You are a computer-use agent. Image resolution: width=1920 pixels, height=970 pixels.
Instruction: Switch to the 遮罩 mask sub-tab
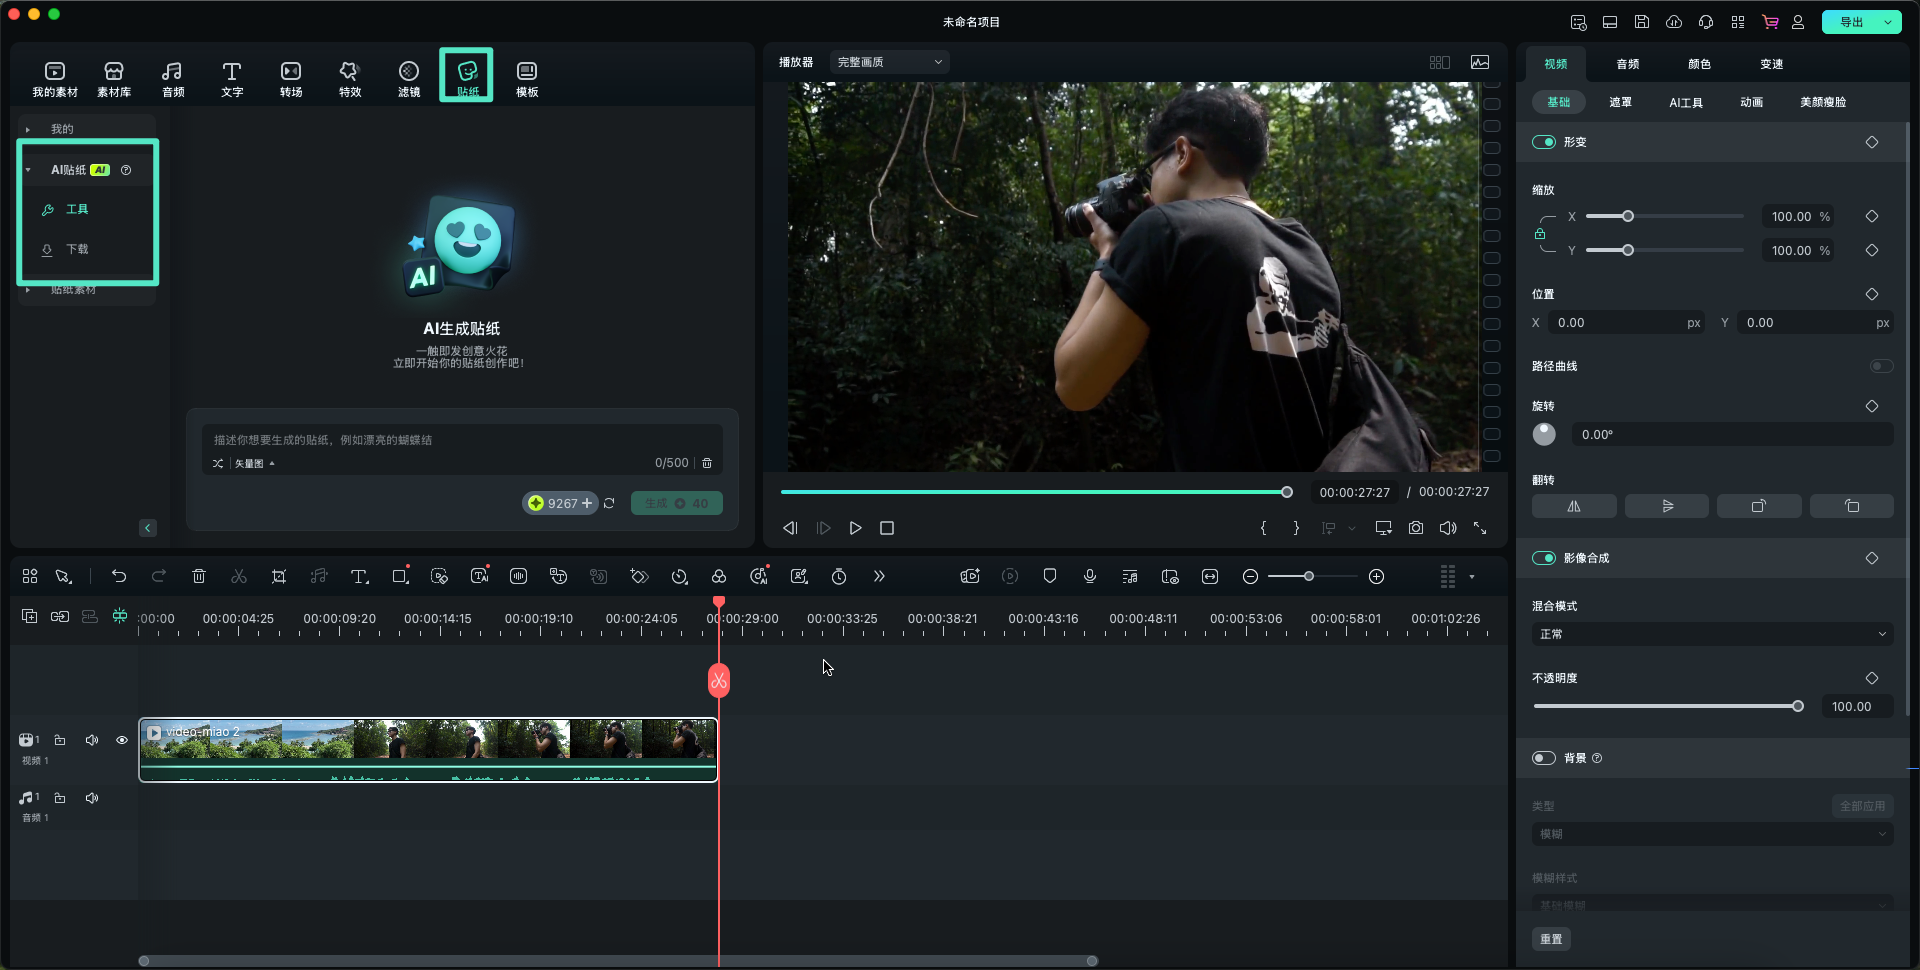pos(1620,102)
